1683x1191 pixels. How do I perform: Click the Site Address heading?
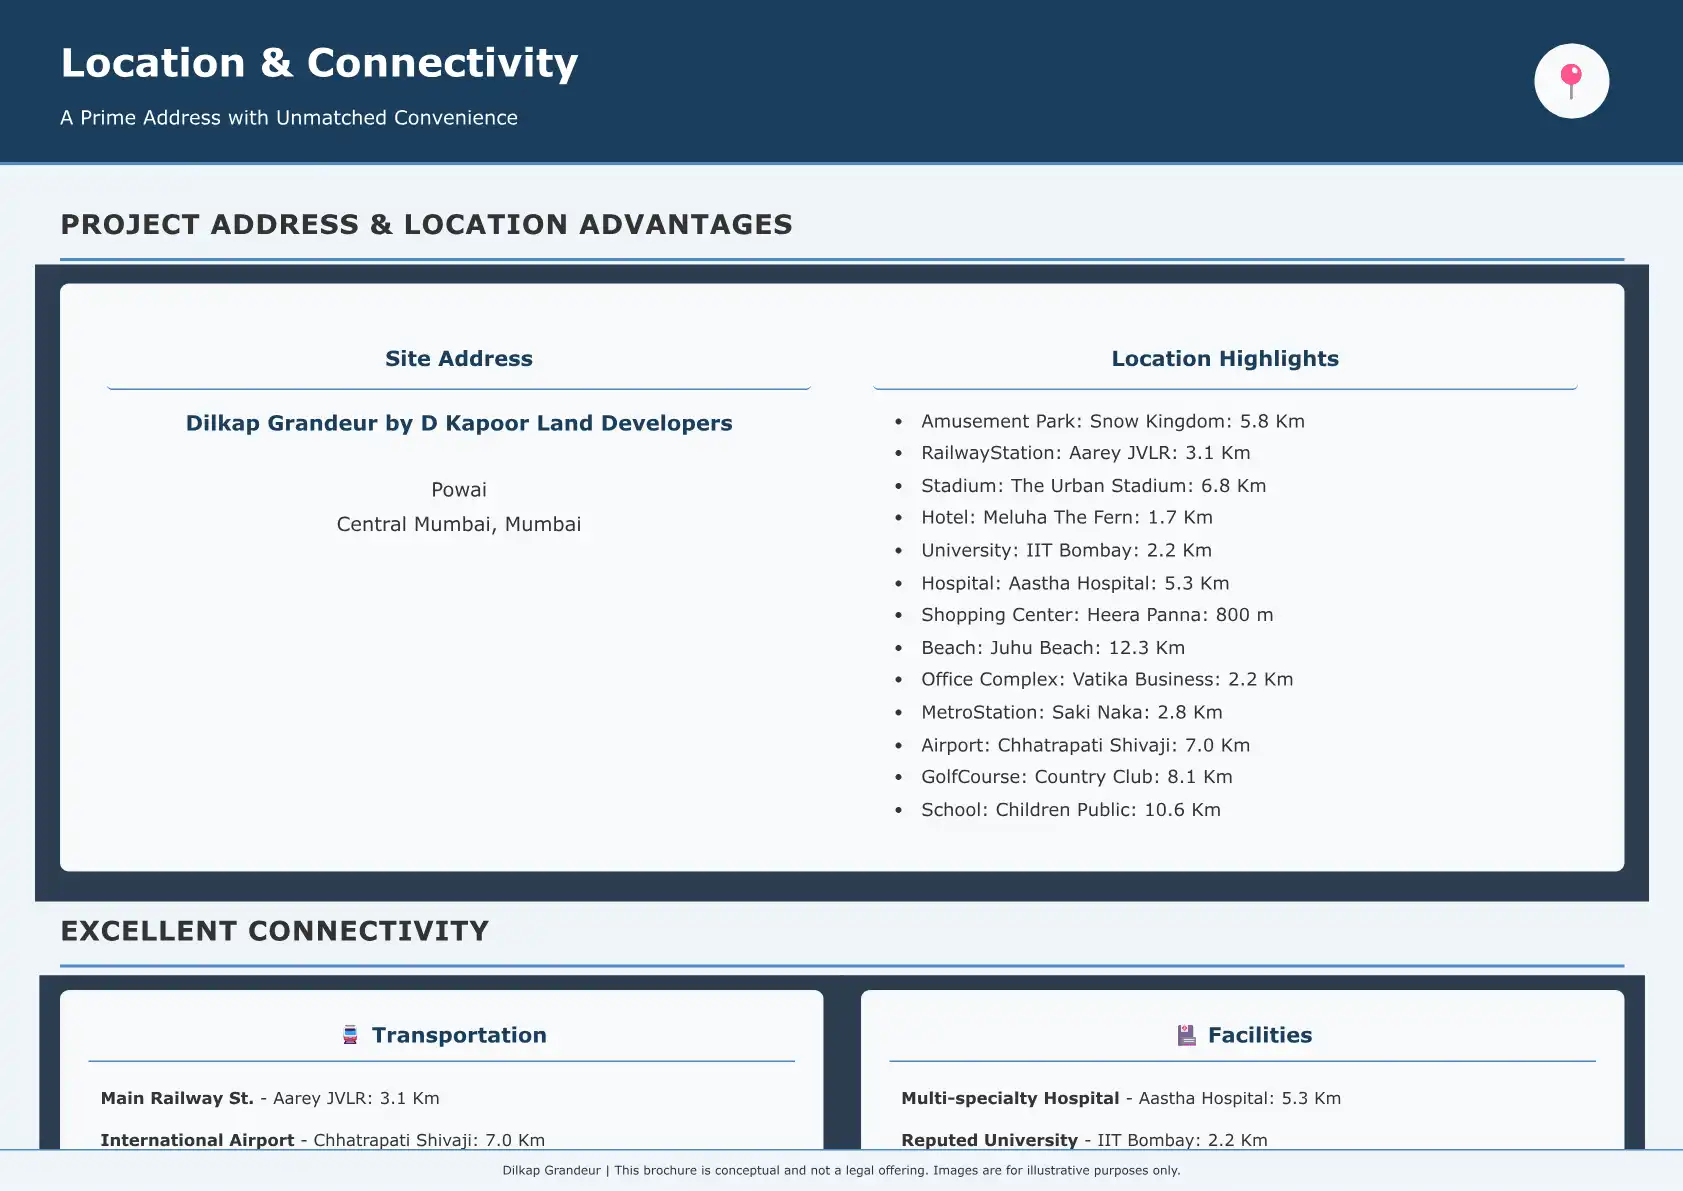point(459,359)
